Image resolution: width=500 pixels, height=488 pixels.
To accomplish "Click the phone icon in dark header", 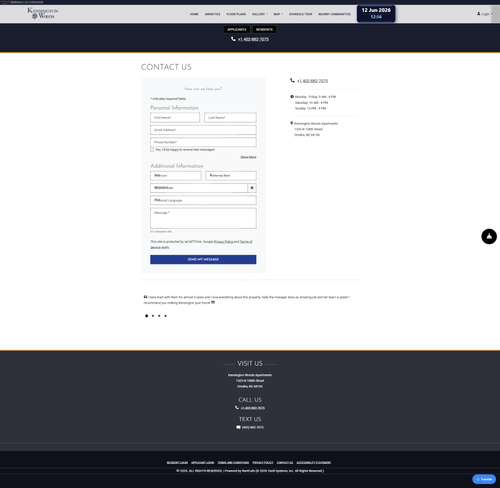I will (x=233, y=39).
